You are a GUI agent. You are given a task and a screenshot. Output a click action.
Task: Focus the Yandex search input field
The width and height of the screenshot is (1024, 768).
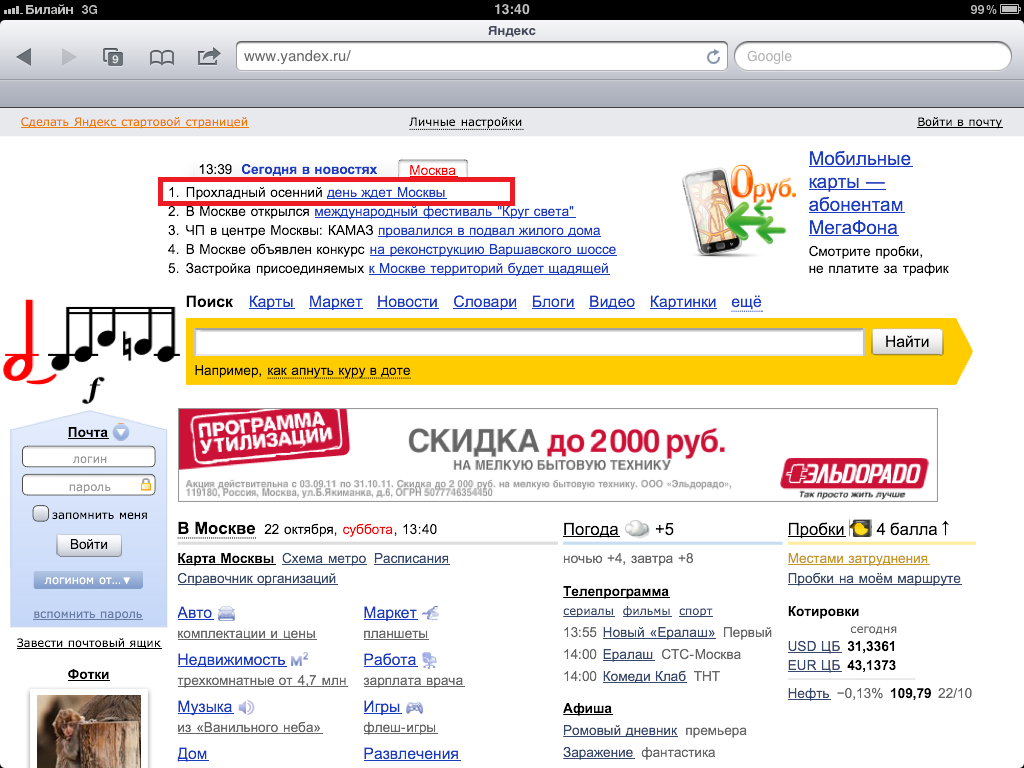point(529,342)
